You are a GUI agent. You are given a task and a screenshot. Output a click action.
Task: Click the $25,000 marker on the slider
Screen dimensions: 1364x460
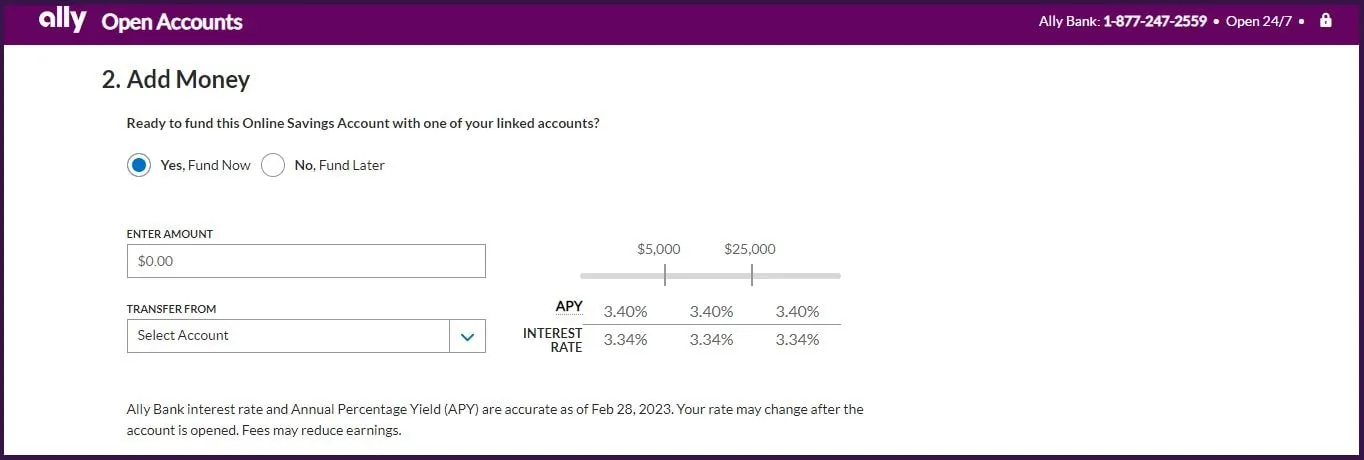751,275
